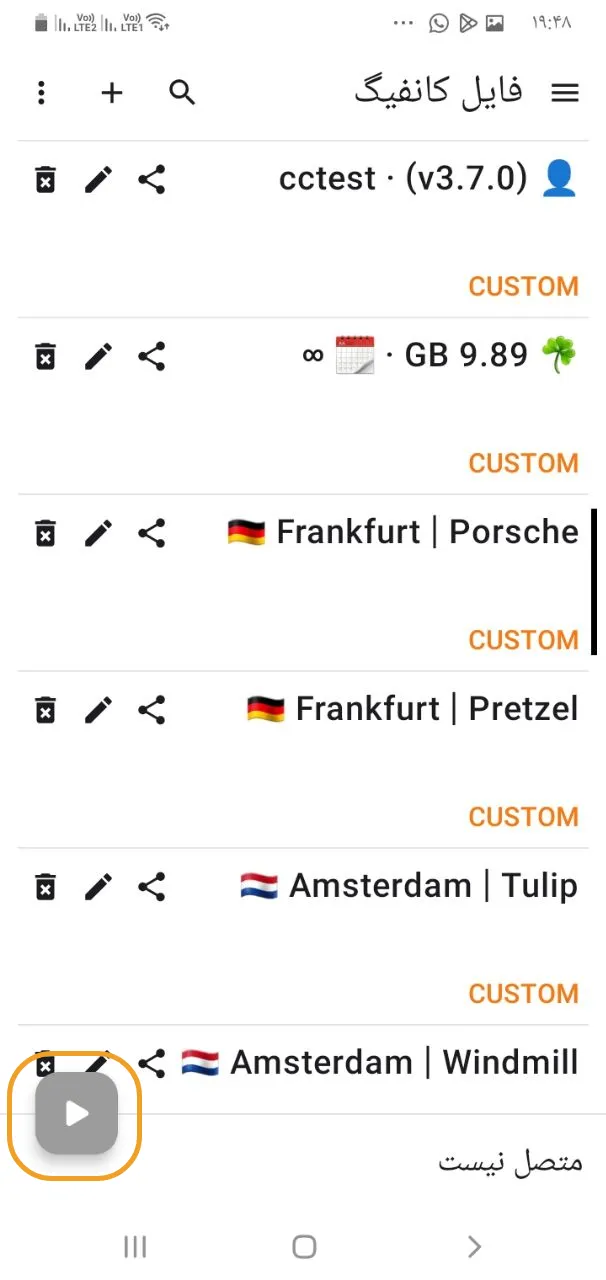The width and height of the screenshot is (606, 1280).
Task: Delete the Frankfurt | Pretzel config
Action: click(45, 710)
